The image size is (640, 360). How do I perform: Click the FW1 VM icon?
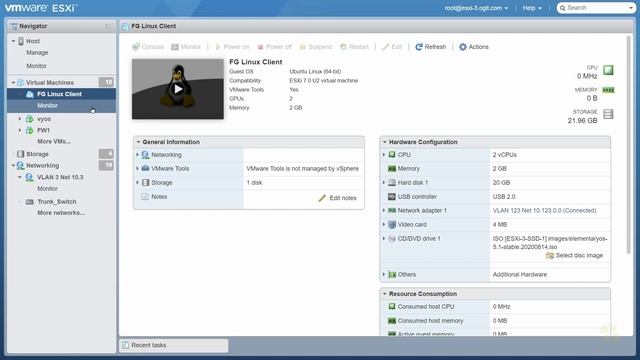29,130
